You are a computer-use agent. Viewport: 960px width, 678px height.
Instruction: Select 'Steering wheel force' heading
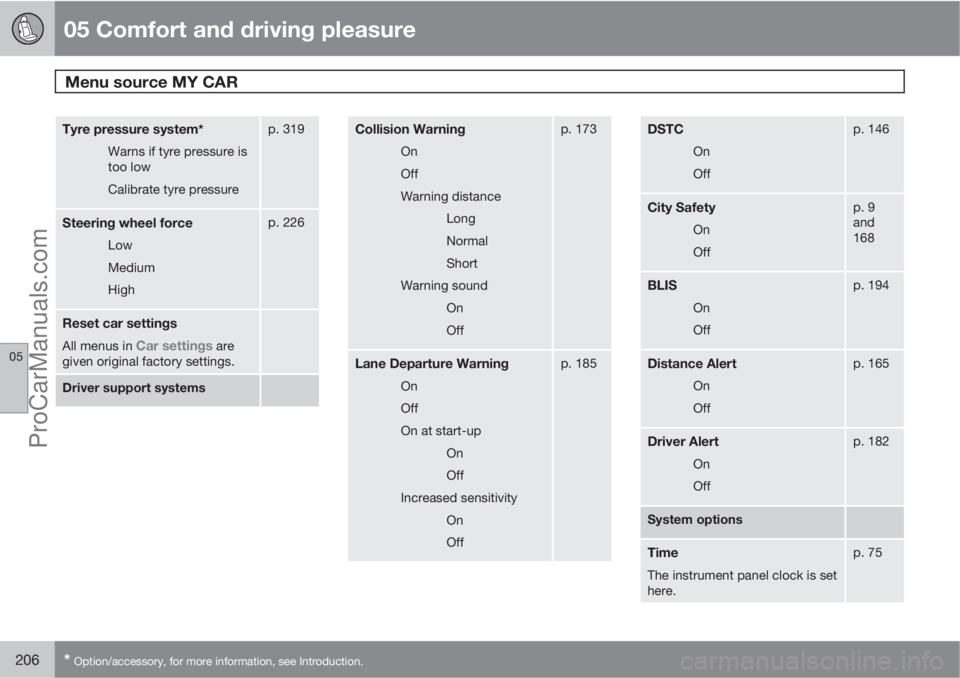(127, 223)
